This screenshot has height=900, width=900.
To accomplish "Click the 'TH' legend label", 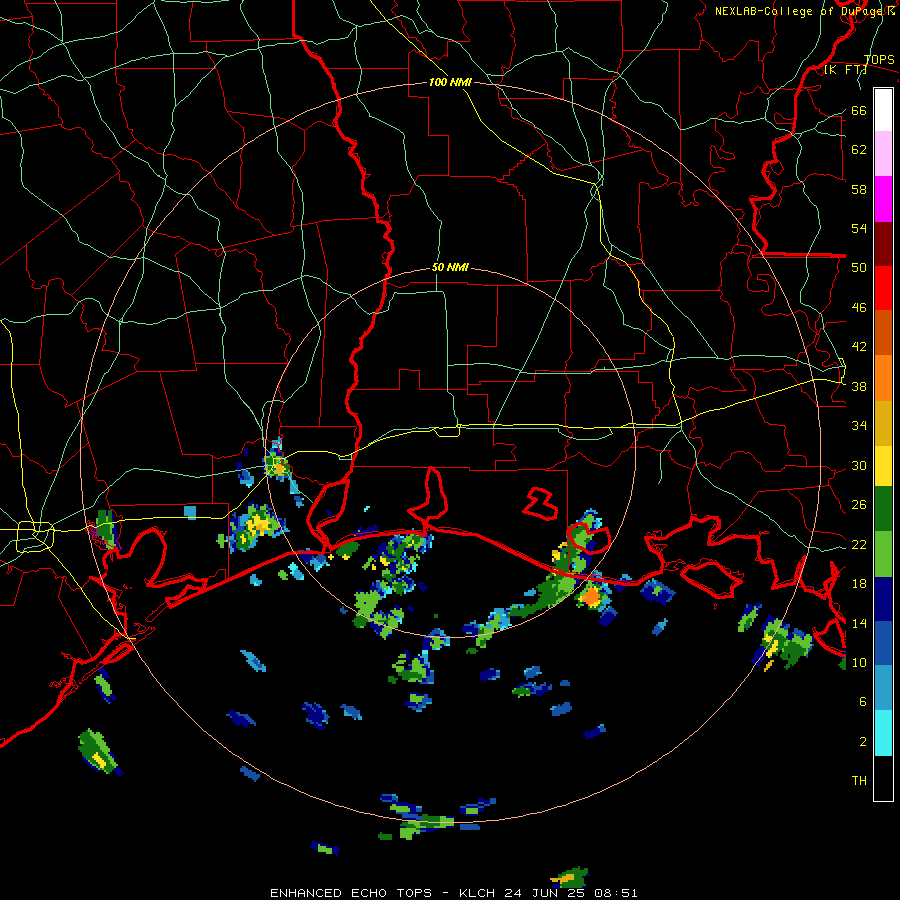I will (859, 780).
